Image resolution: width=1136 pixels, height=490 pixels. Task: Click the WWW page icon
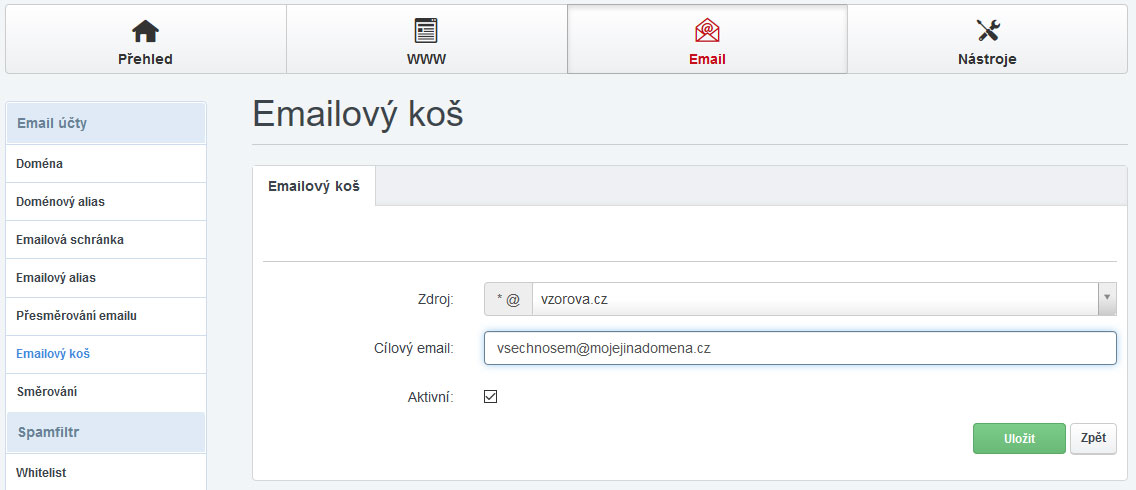click(x=426, y=31)
